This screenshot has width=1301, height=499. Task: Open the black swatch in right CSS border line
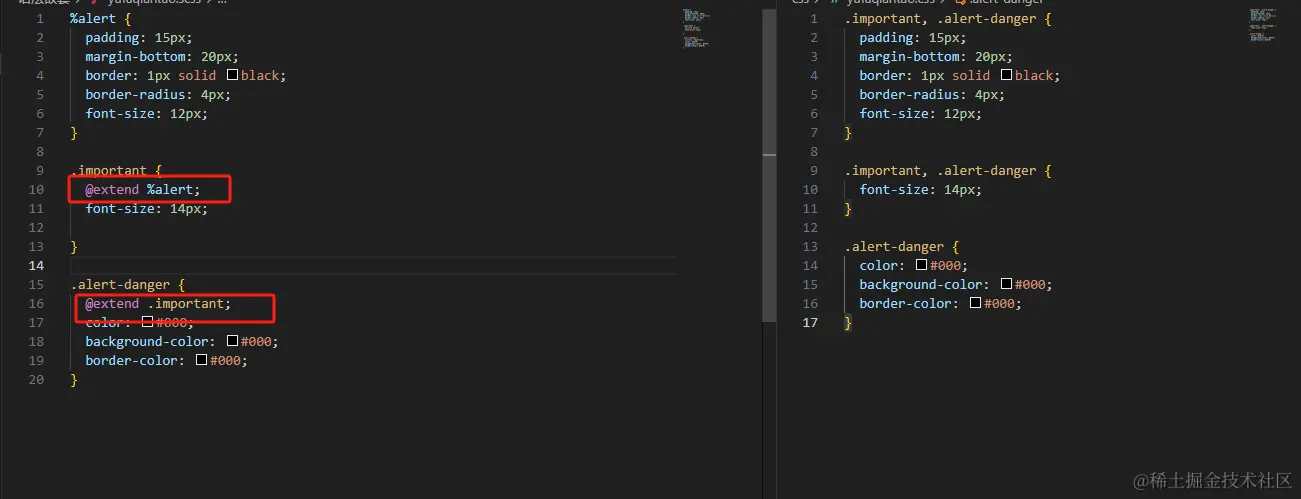(x=1006, y=75)
